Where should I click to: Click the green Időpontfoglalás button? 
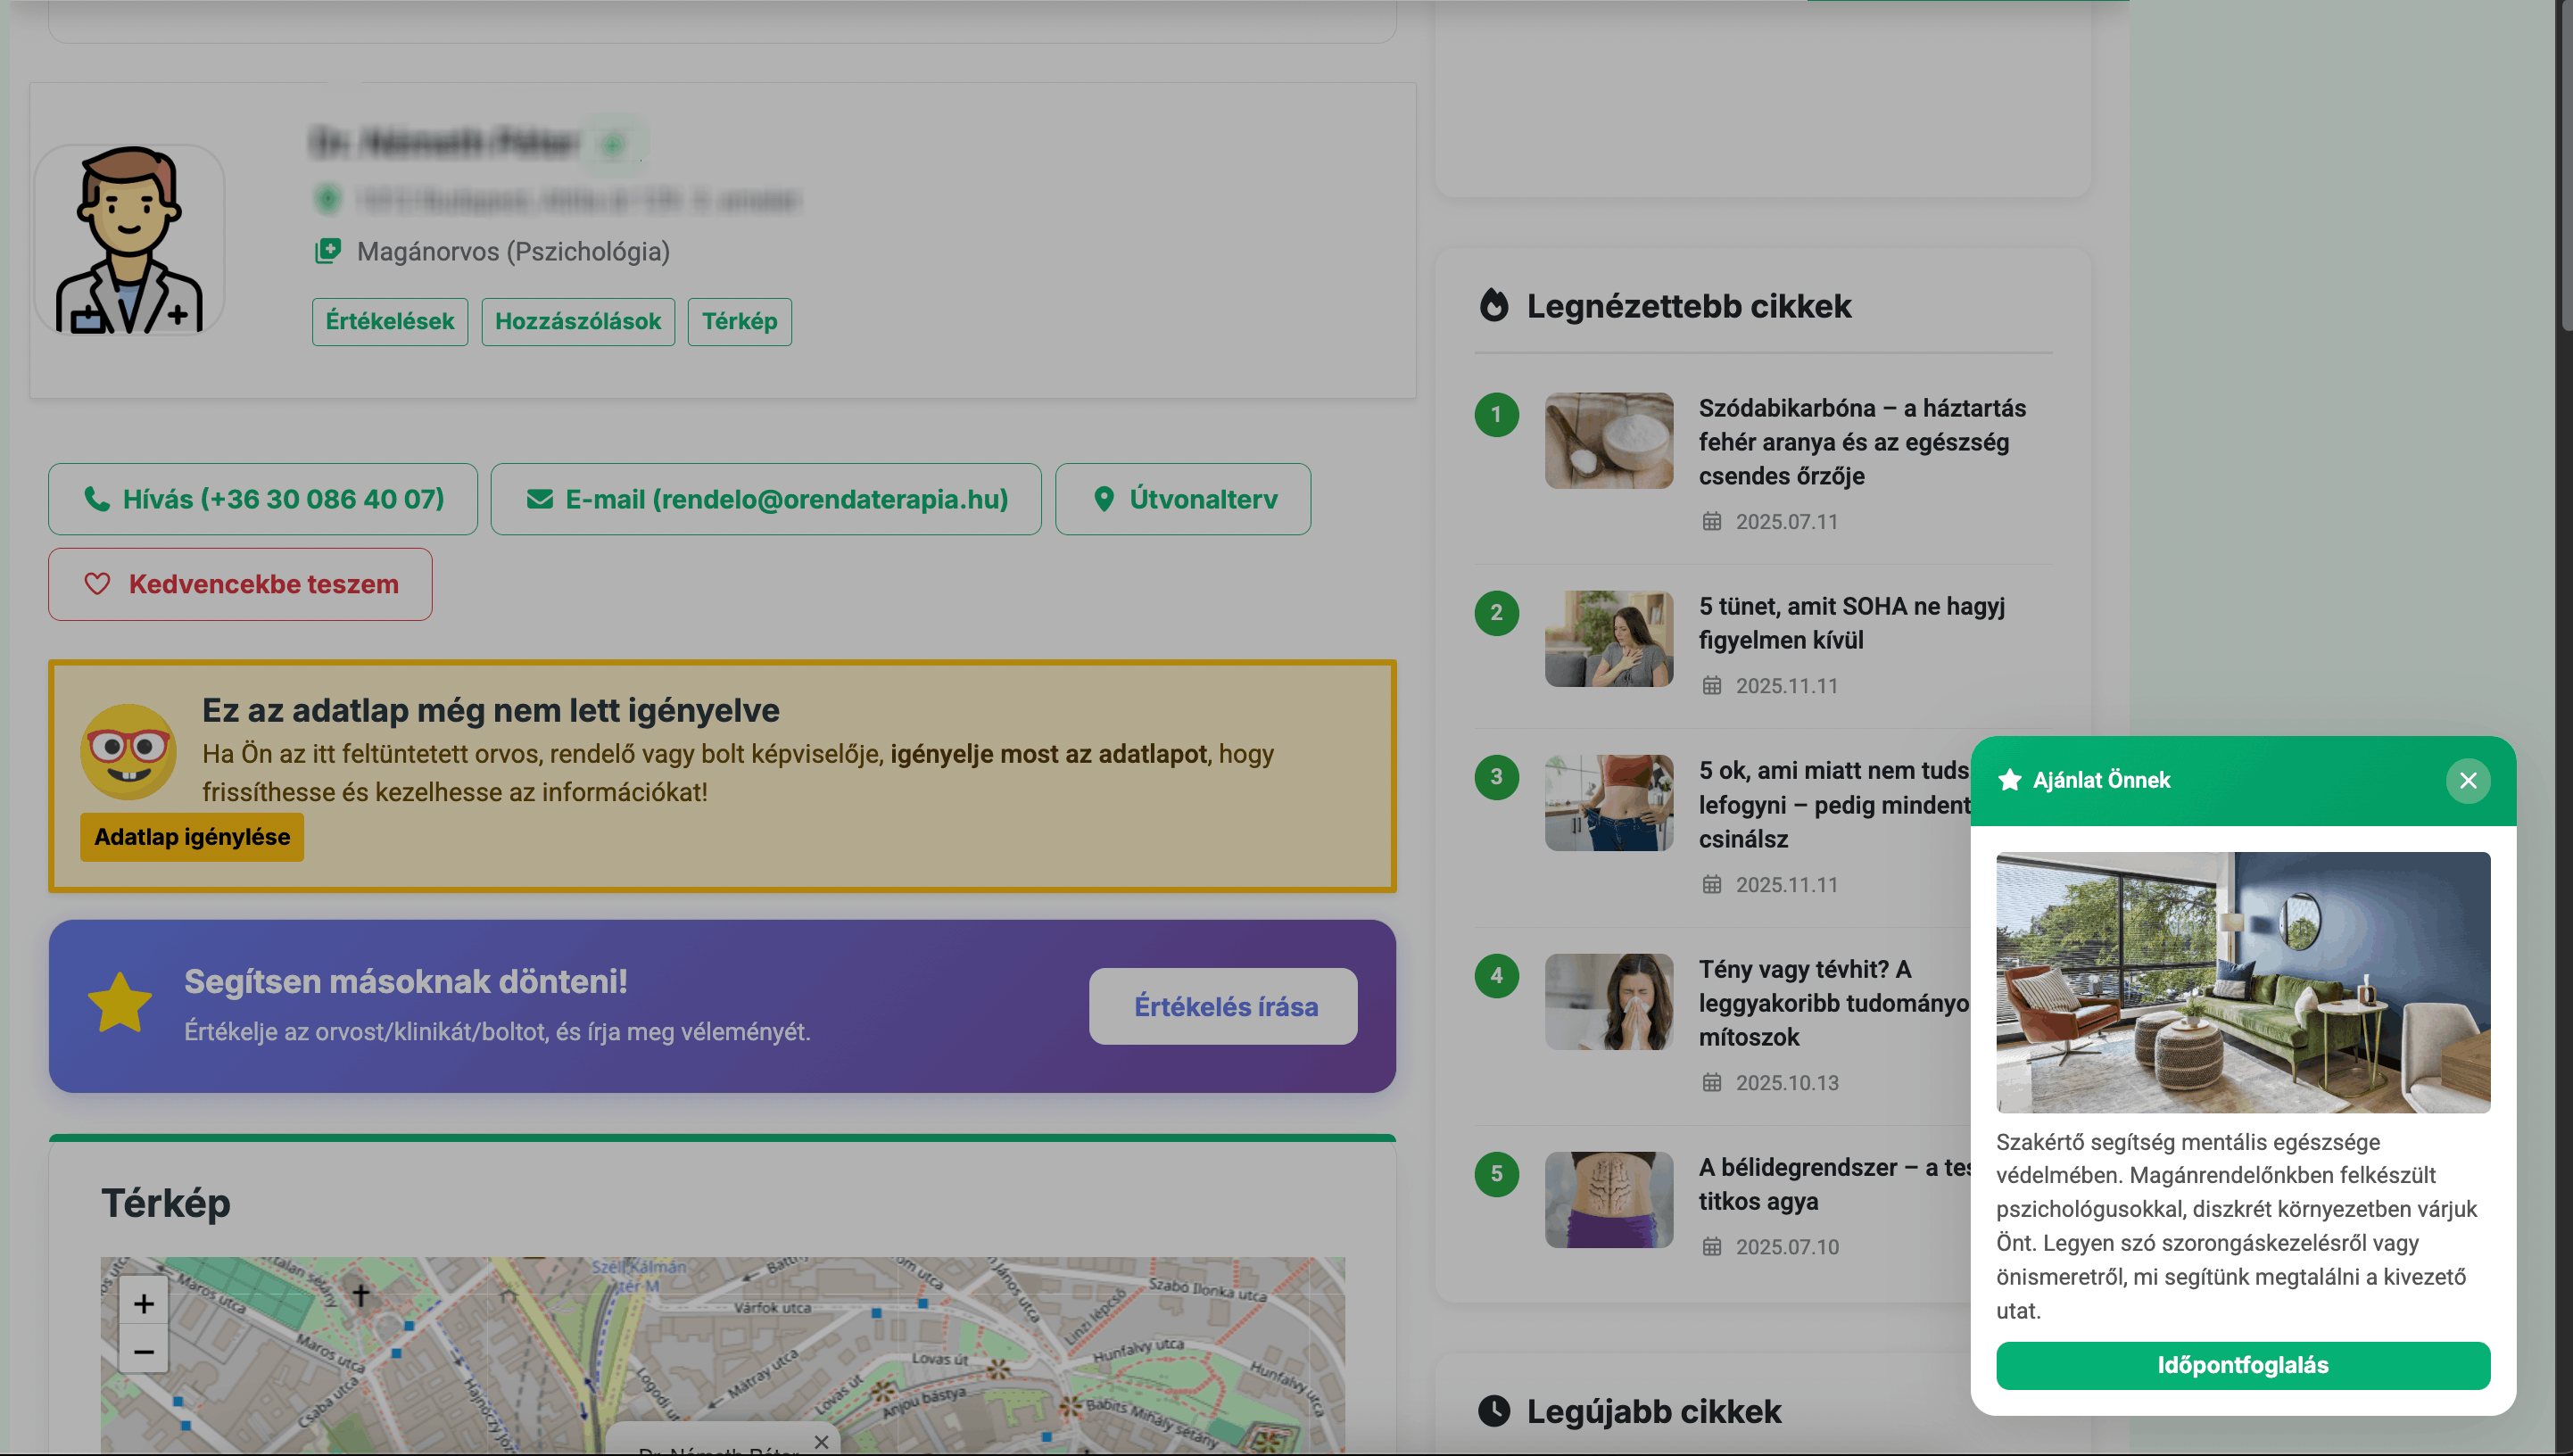click(x=2243, y=1365)
